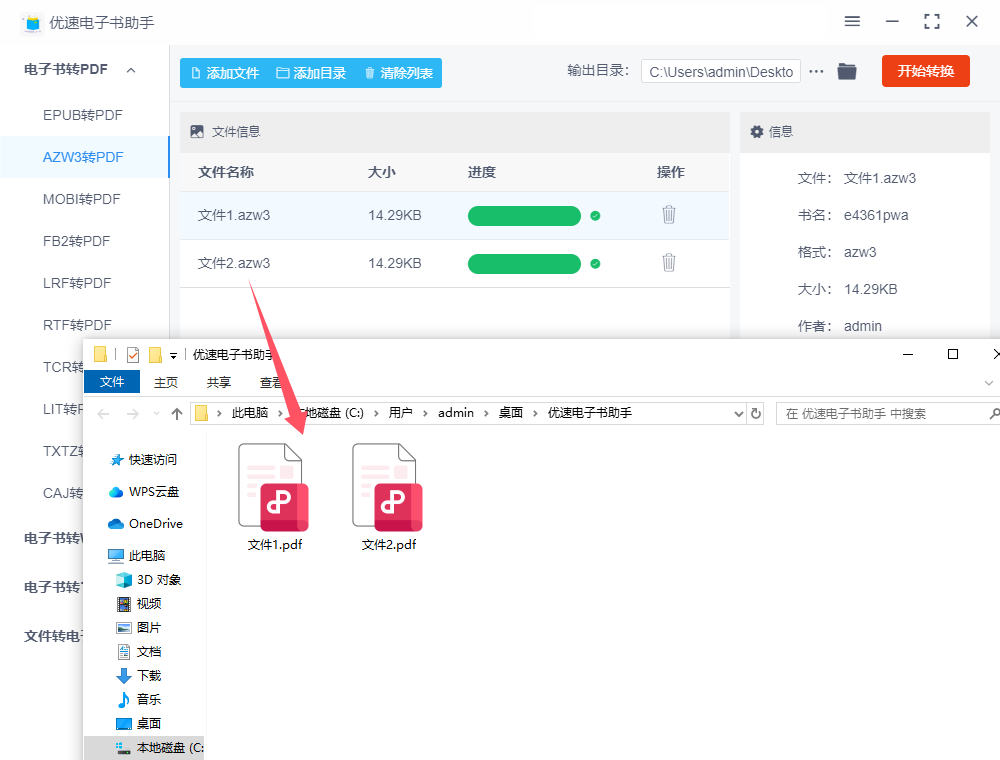Click the progress bar of 文件2.azw3
1000x760 pixels.
[524, 263]
